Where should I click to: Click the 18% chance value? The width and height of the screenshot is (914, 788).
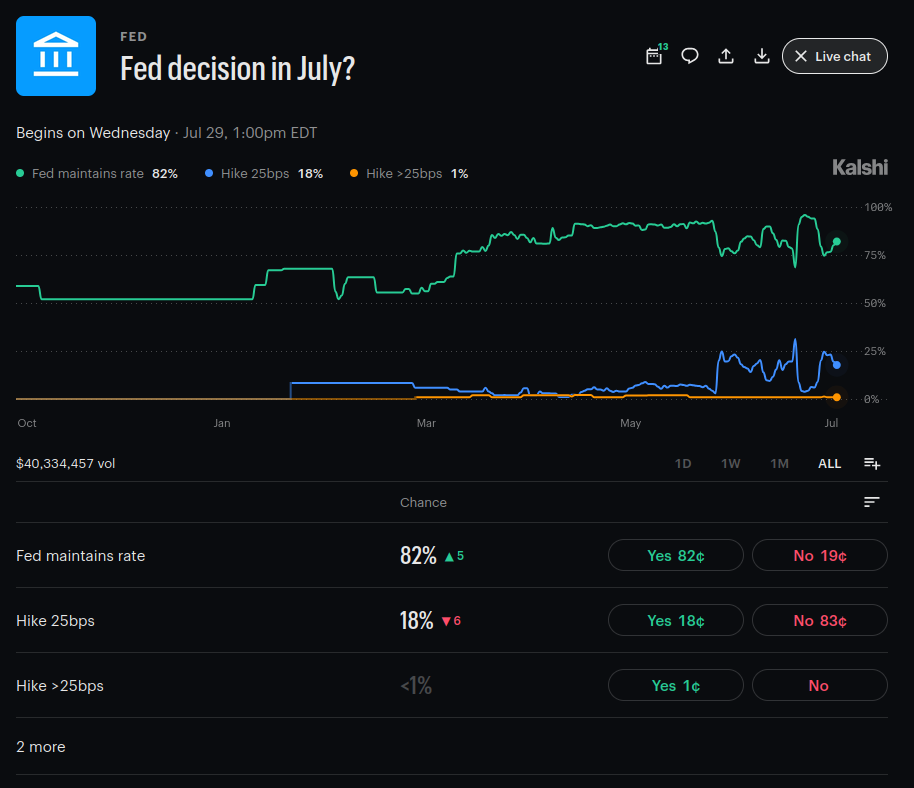pos(416,620)
